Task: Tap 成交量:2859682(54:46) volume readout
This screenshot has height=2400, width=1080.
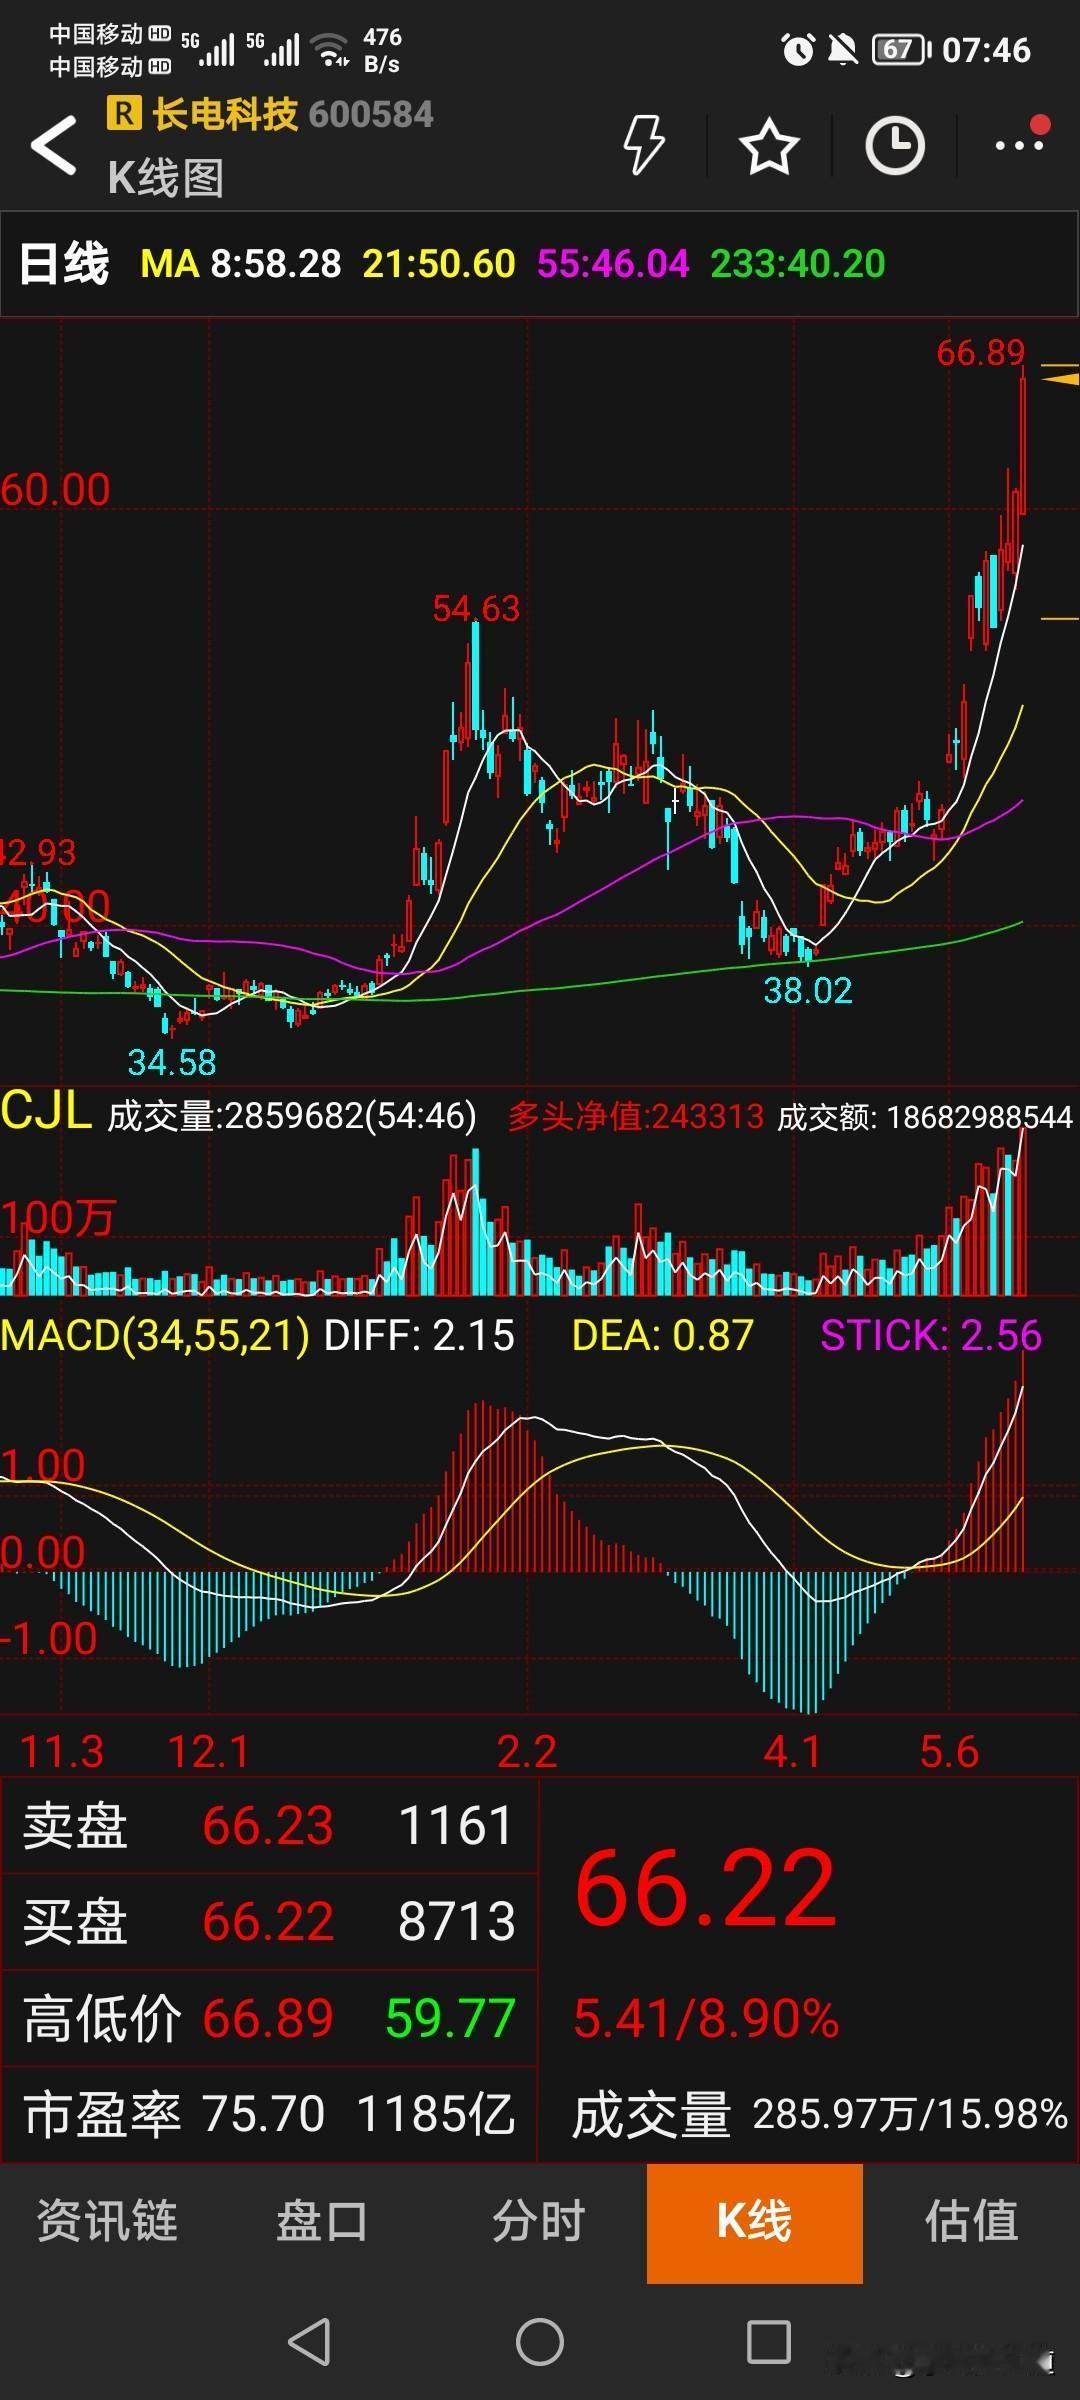Action: [292, 1116]
